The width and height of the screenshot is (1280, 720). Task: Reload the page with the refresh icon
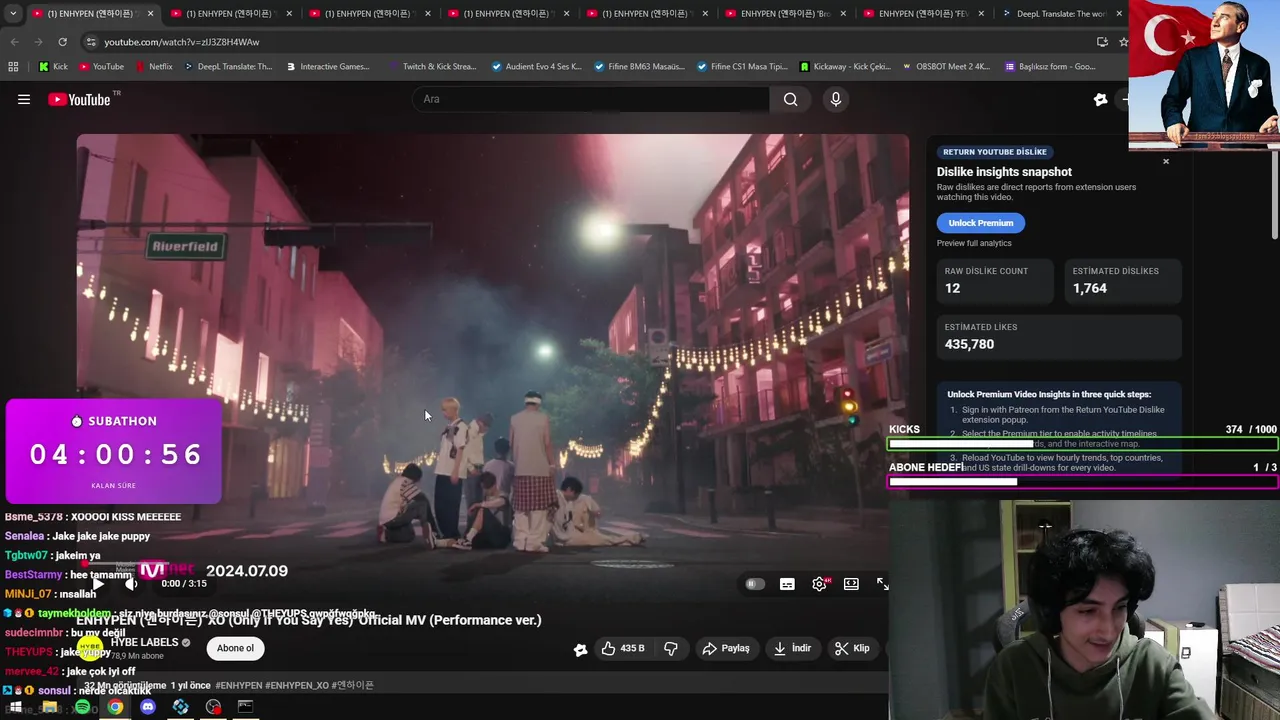[62, 42]
